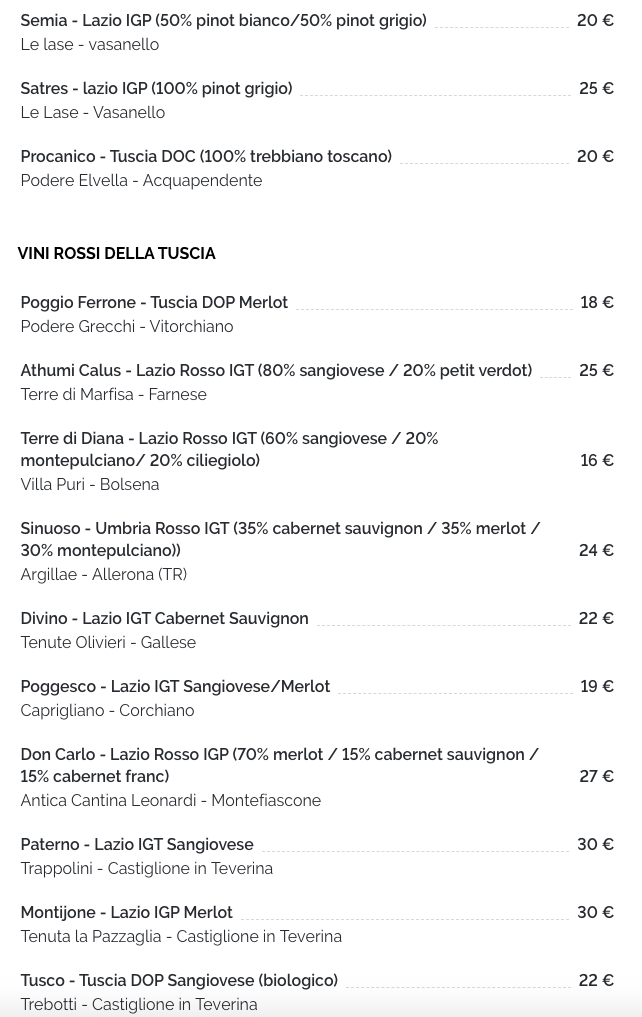Viewport: 642px width, 1017px height.
Task: Click Paterno Lazio IGT Sangiovese title
Action: coord(137,844)
